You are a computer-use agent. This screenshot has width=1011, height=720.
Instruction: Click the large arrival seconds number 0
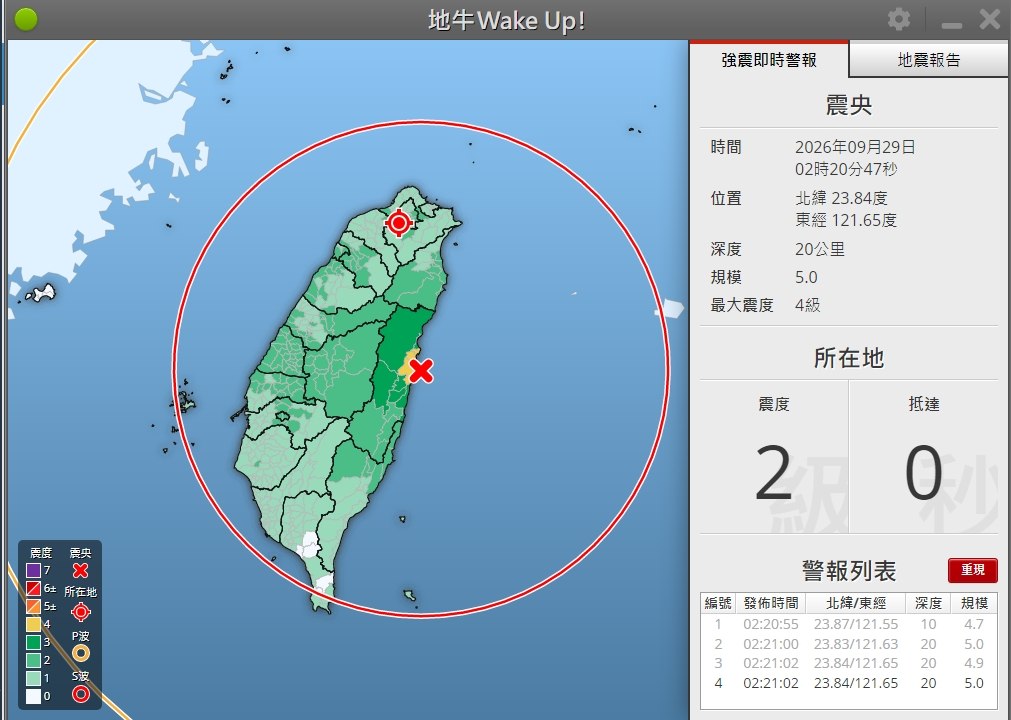point(923,474)
